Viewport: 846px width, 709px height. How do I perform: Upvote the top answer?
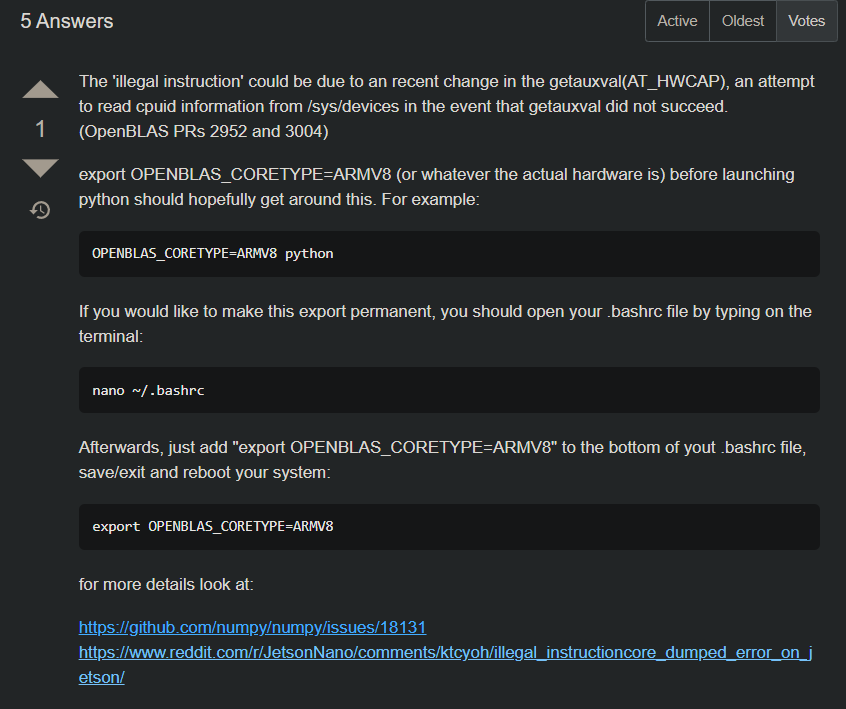click(x=39, y=89)
